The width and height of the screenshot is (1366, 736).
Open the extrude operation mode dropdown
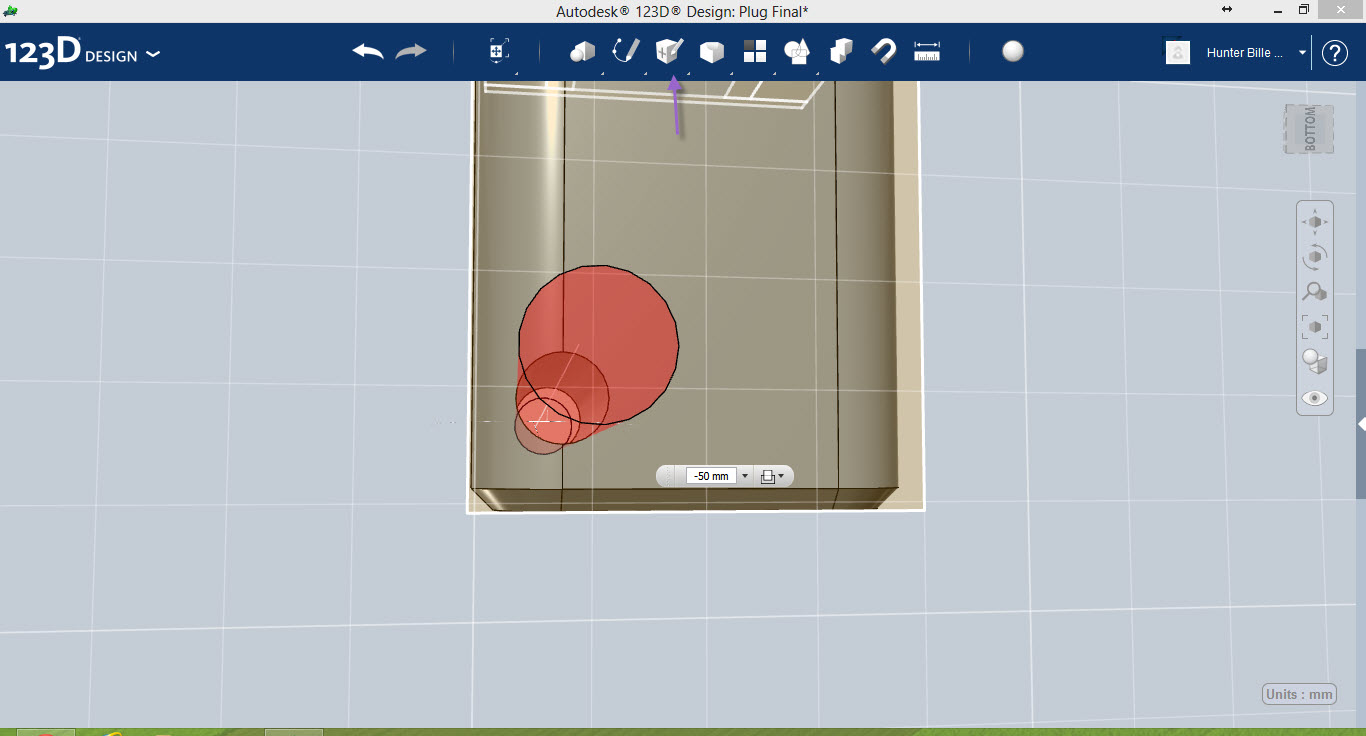[x=772, y=477]
